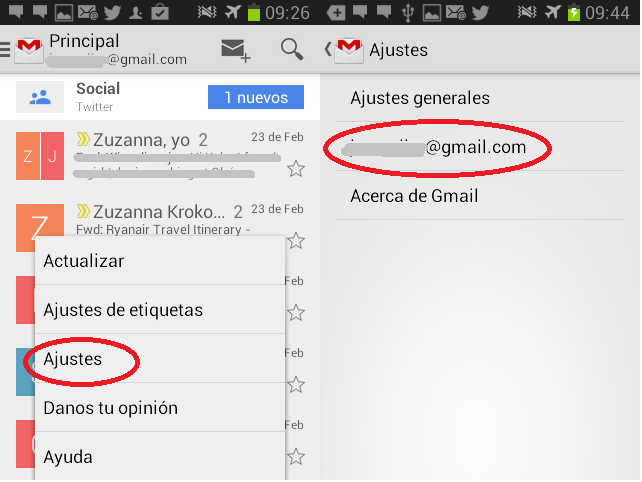Open the search magnifier

(x=292, y=50)
